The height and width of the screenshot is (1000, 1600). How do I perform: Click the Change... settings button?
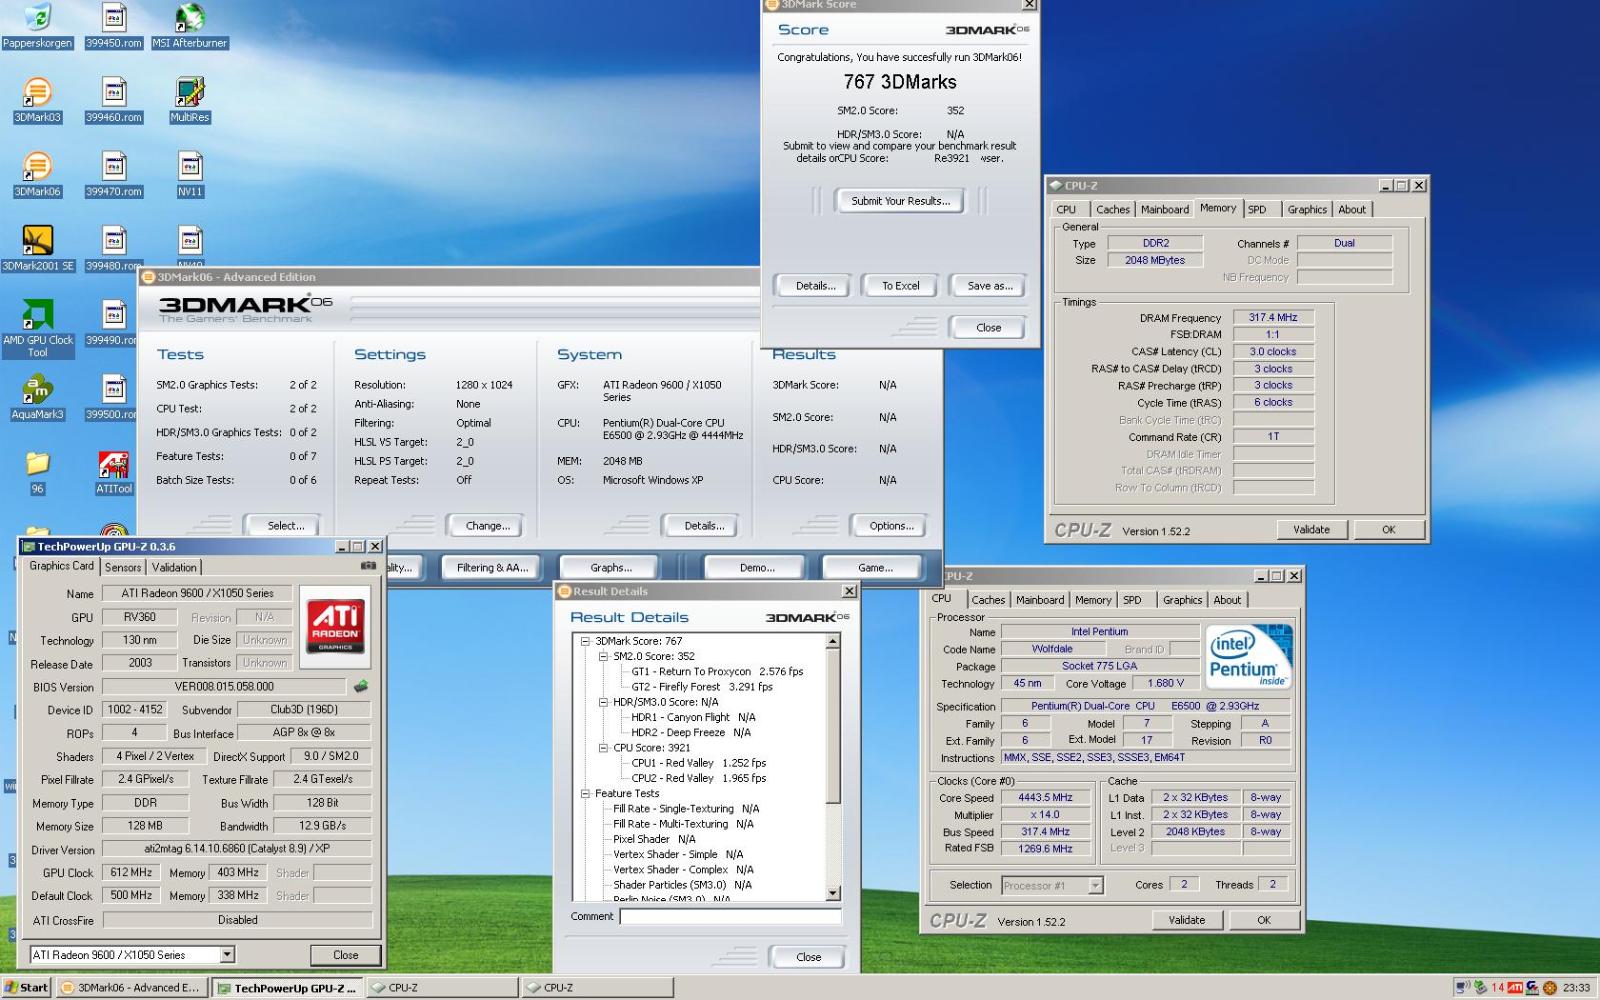(488, 526)
